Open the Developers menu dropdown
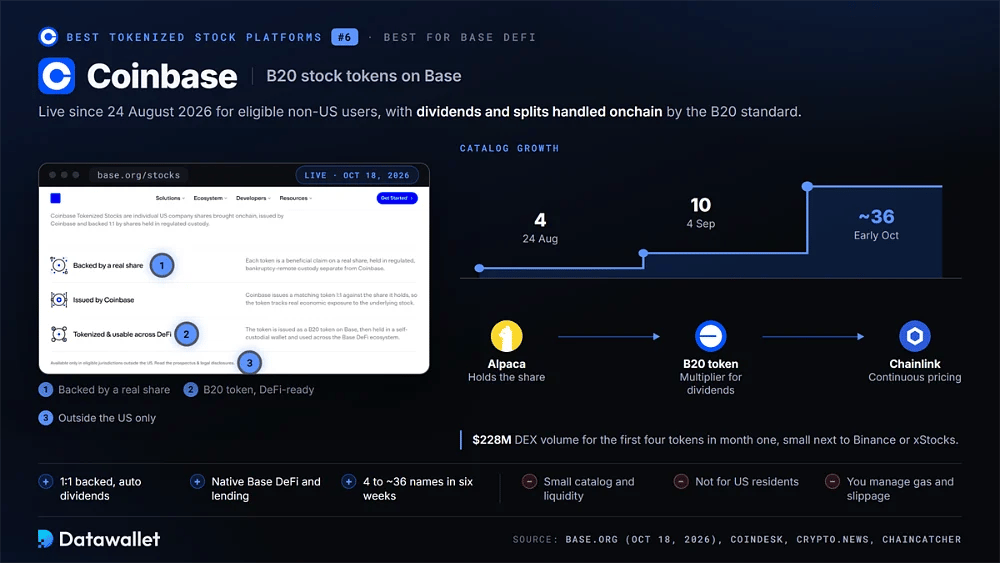1000x563 pixels. (x=253, y=198)
